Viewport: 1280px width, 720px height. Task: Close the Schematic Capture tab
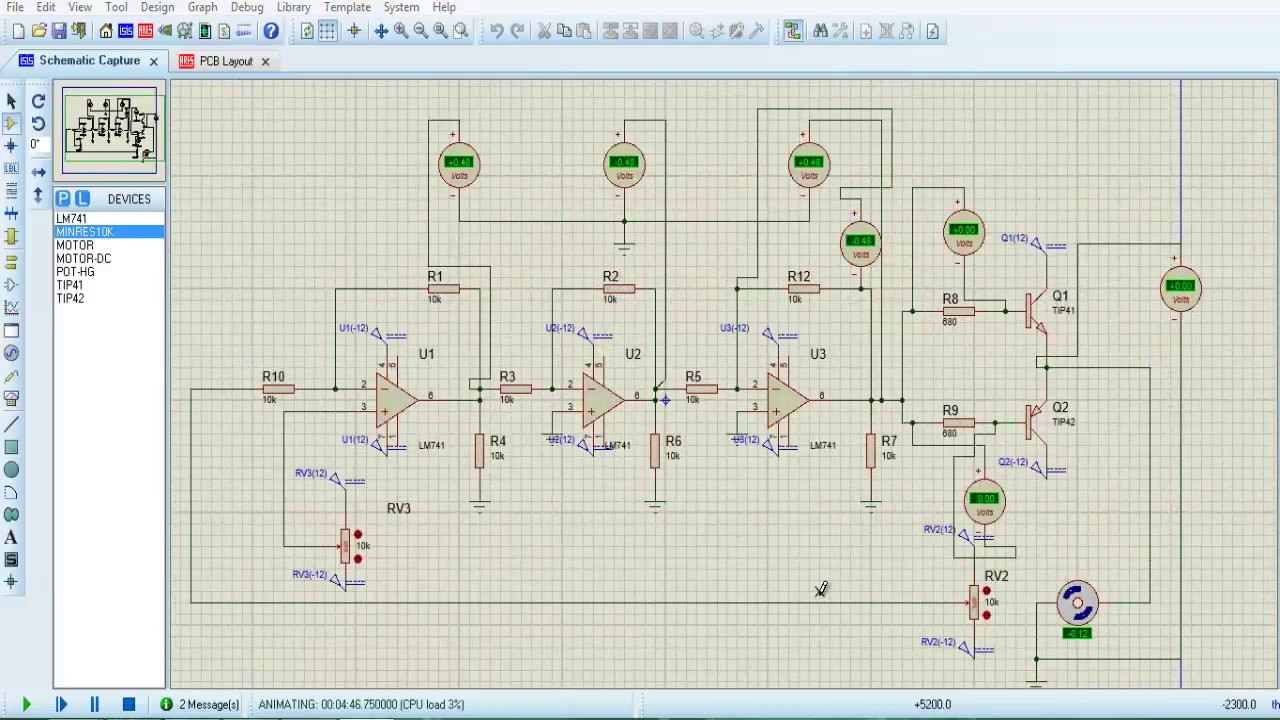tap(154, 61)
